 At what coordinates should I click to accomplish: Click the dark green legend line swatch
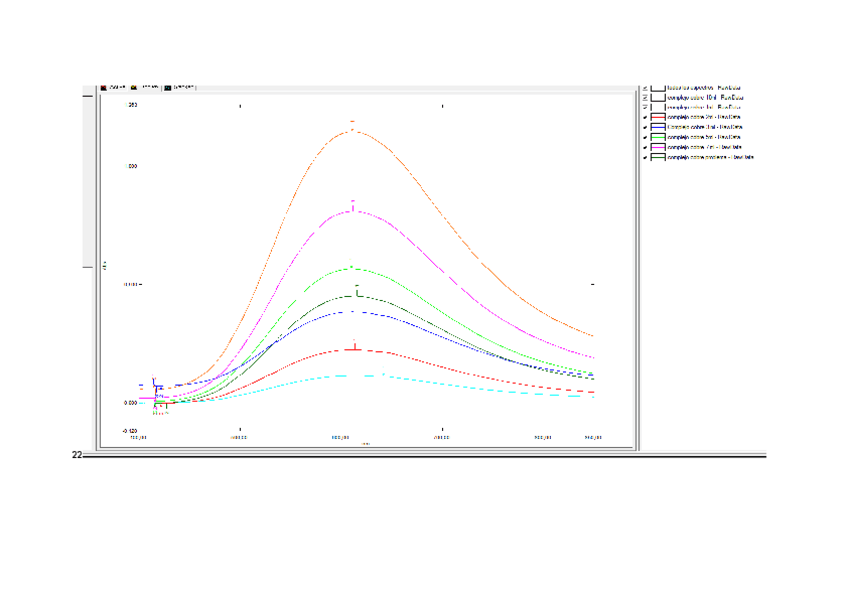click(x=658, y=157)
